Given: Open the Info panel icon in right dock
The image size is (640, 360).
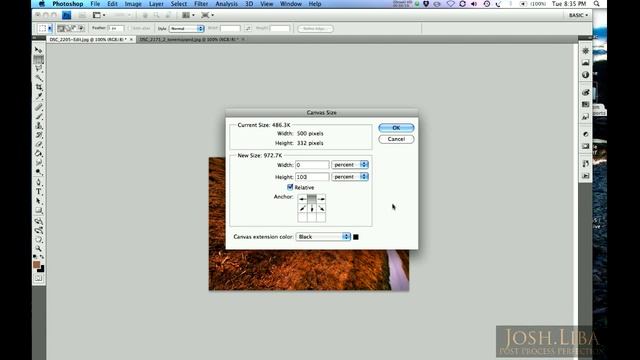Looking at the screenshot, I should tap(585, 75).
